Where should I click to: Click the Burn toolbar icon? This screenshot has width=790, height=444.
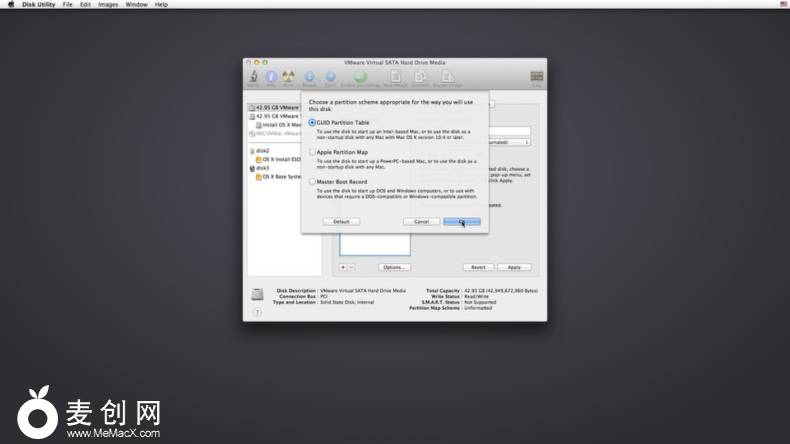coord(288,77)
